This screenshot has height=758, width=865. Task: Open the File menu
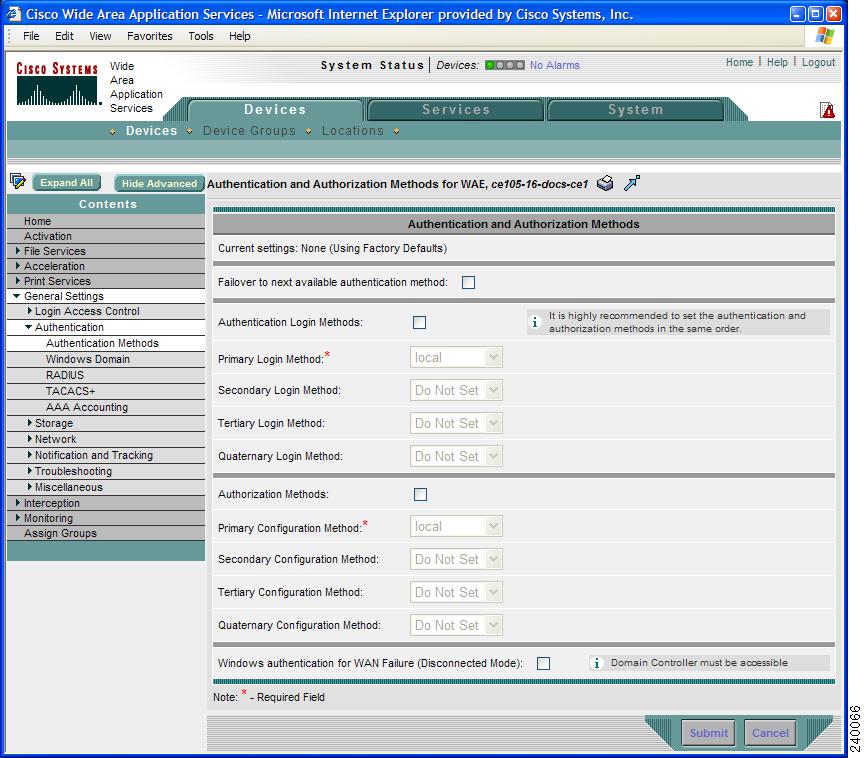pyautogui.click(x=31, y=36)
